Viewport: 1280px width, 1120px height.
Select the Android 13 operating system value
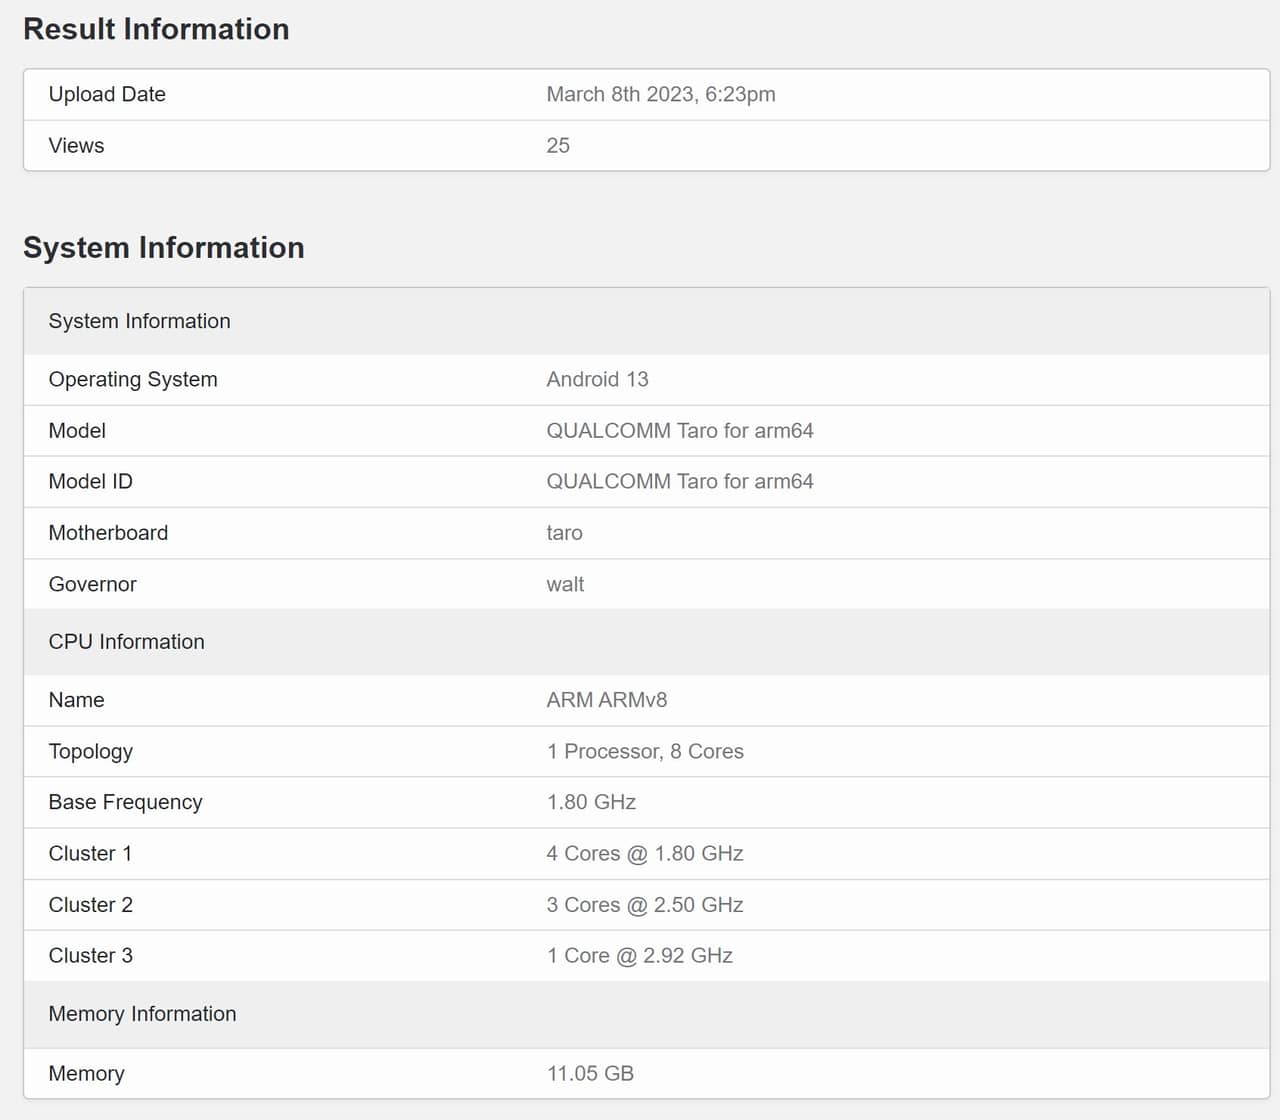[597, 380]
